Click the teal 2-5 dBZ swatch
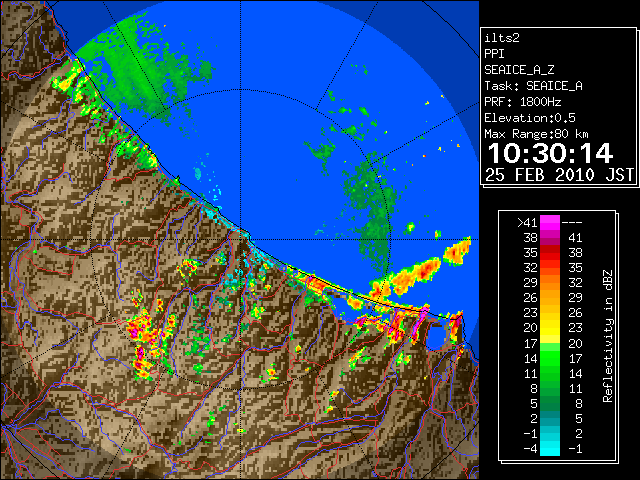The width and height of the screenshot is (640, 480). point(550,418)
